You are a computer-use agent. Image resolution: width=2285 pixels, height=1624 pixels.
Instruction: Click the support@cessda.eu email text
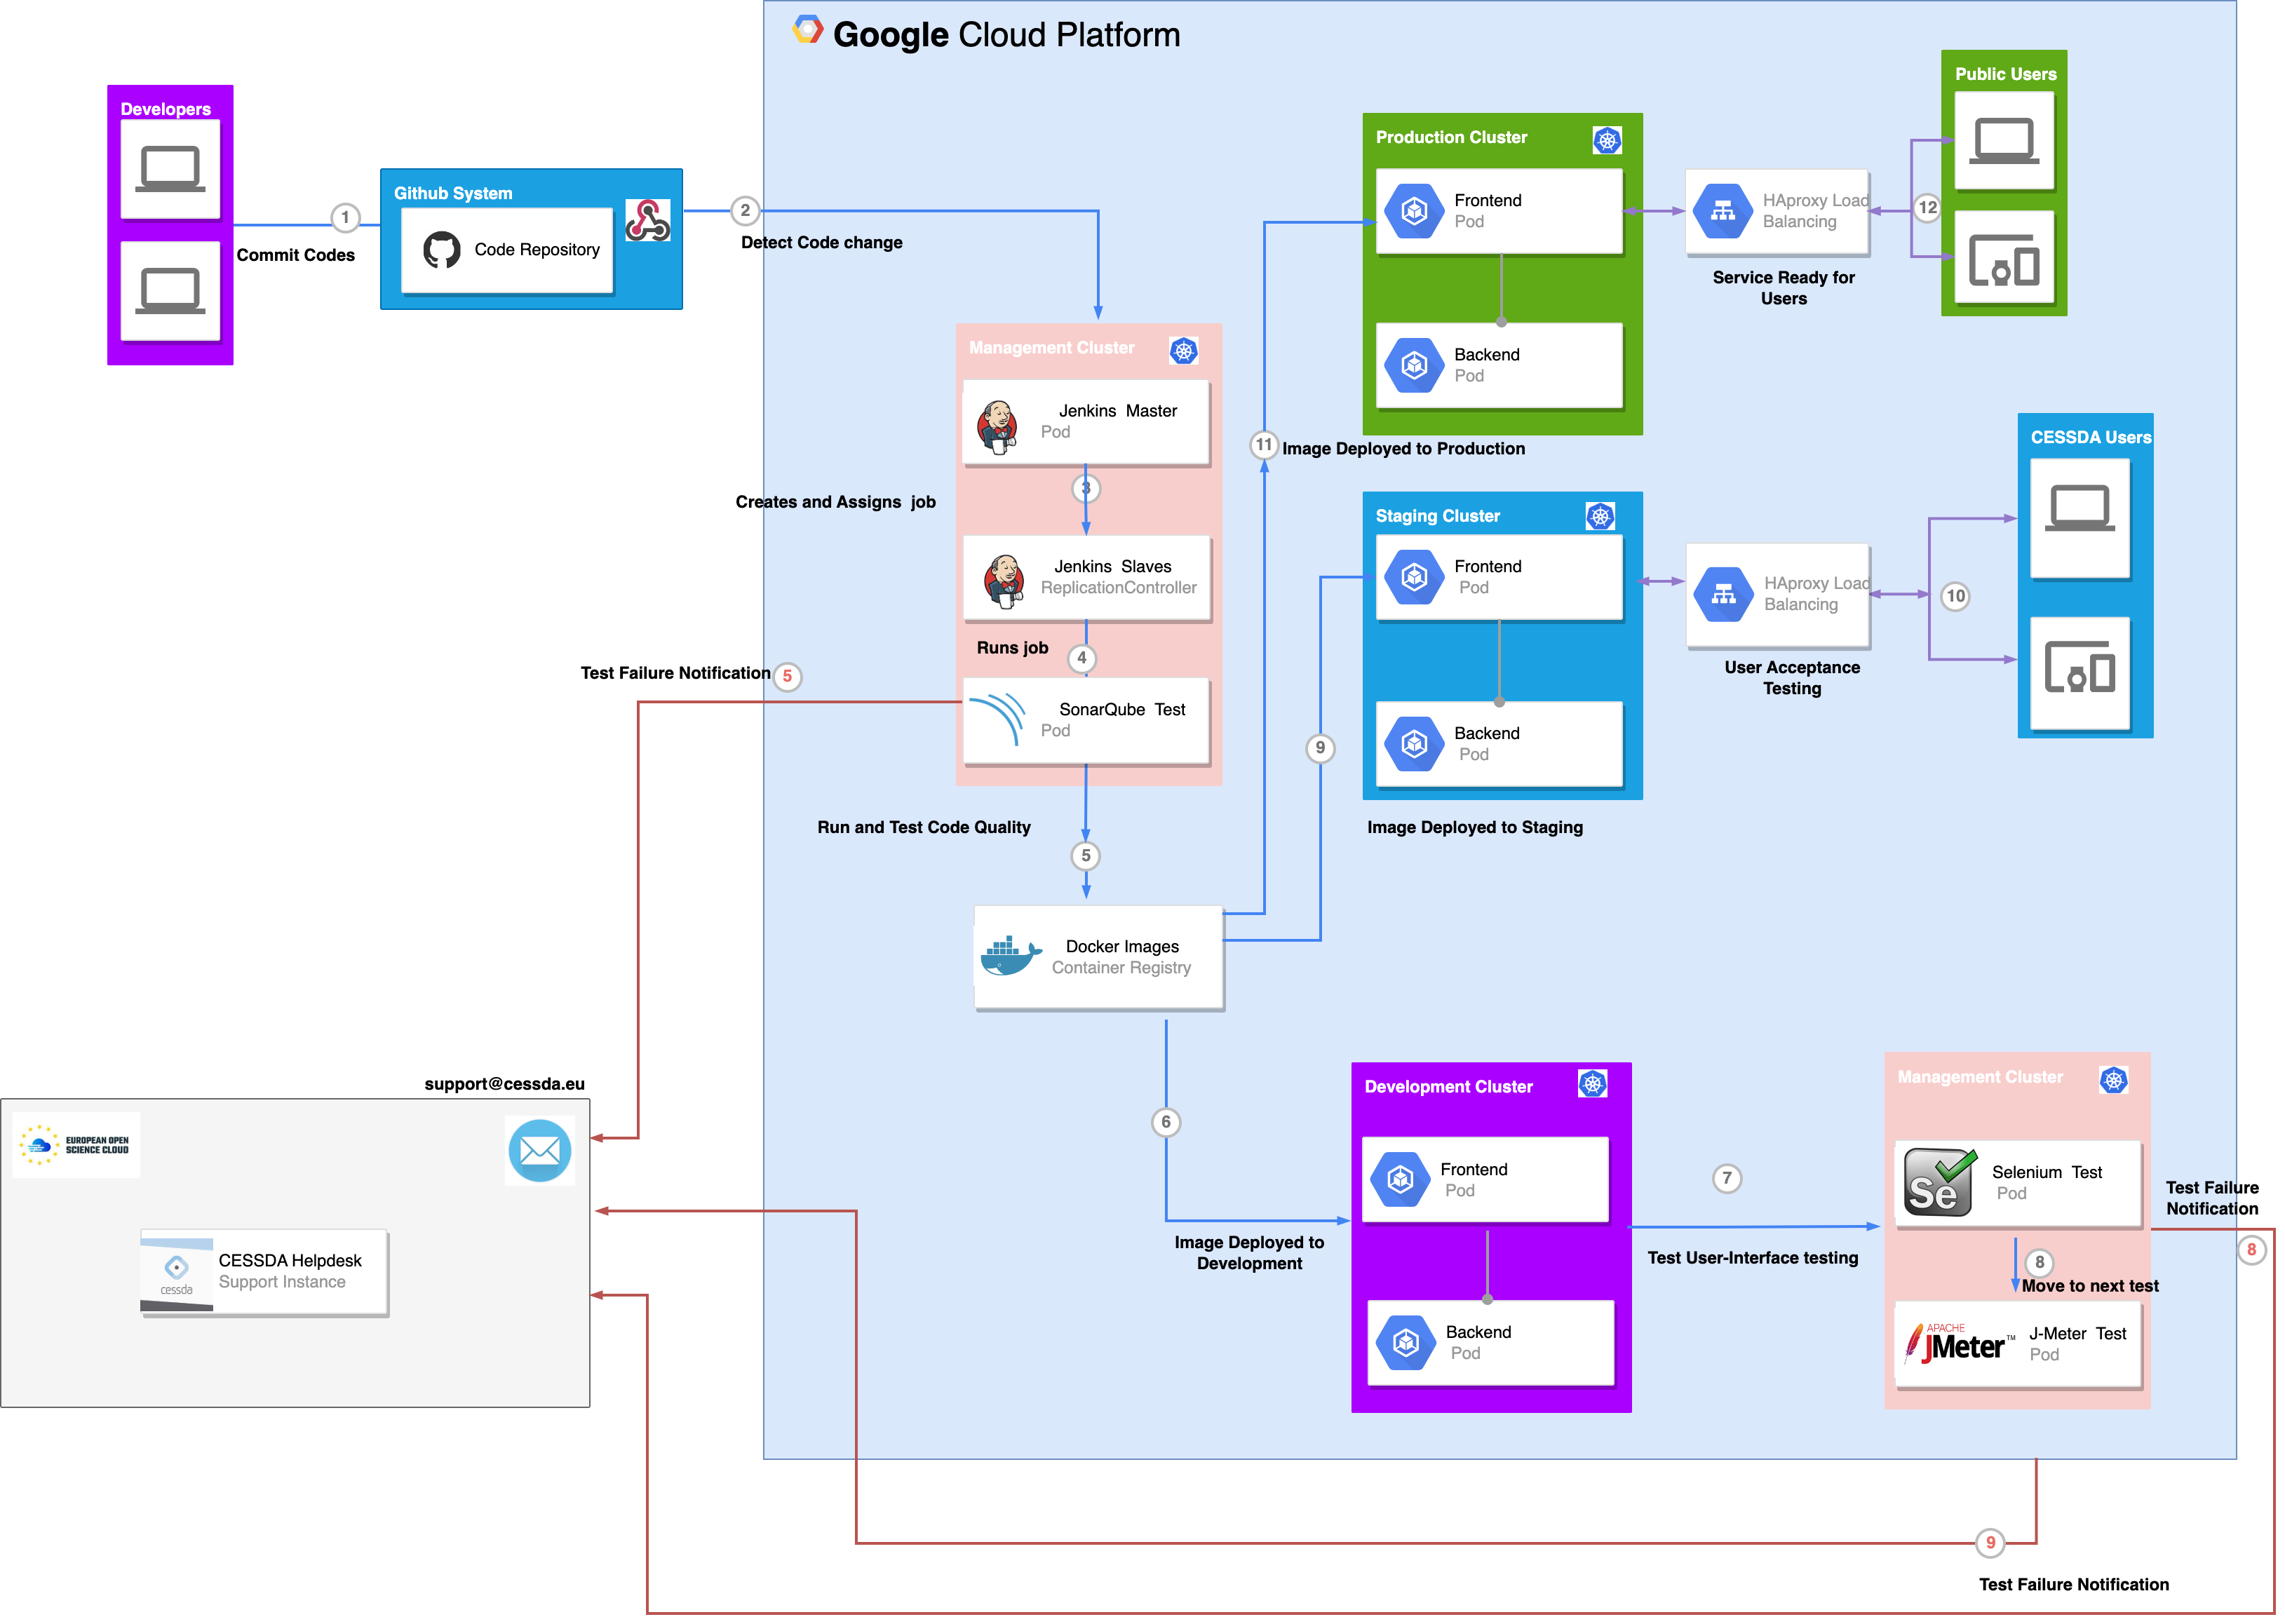[x=505, y=1084]
